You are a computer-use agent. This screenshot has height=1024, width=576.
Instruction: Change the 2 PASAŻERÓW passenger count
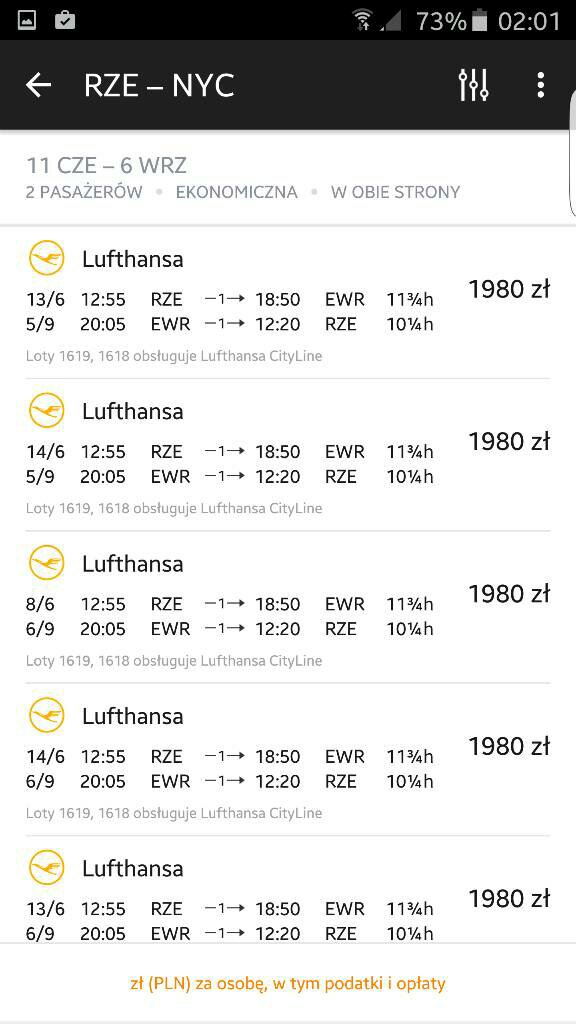pos(84,192)
